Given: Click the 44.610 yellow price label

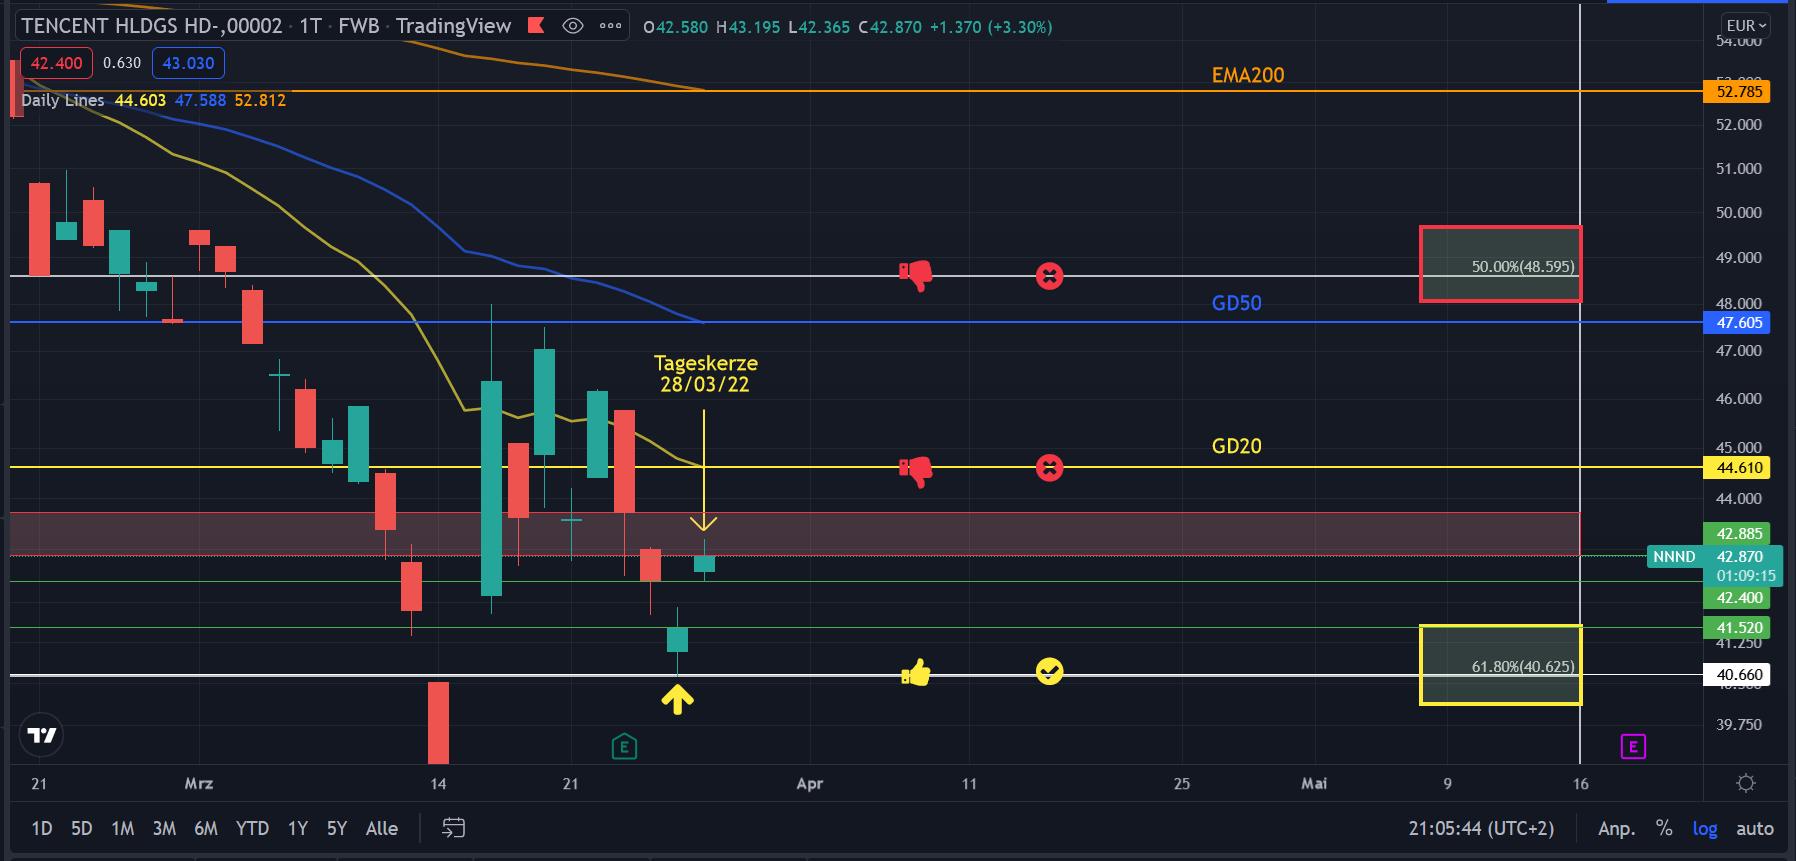Looking at the screenshot, I should tap(1736, 468).
